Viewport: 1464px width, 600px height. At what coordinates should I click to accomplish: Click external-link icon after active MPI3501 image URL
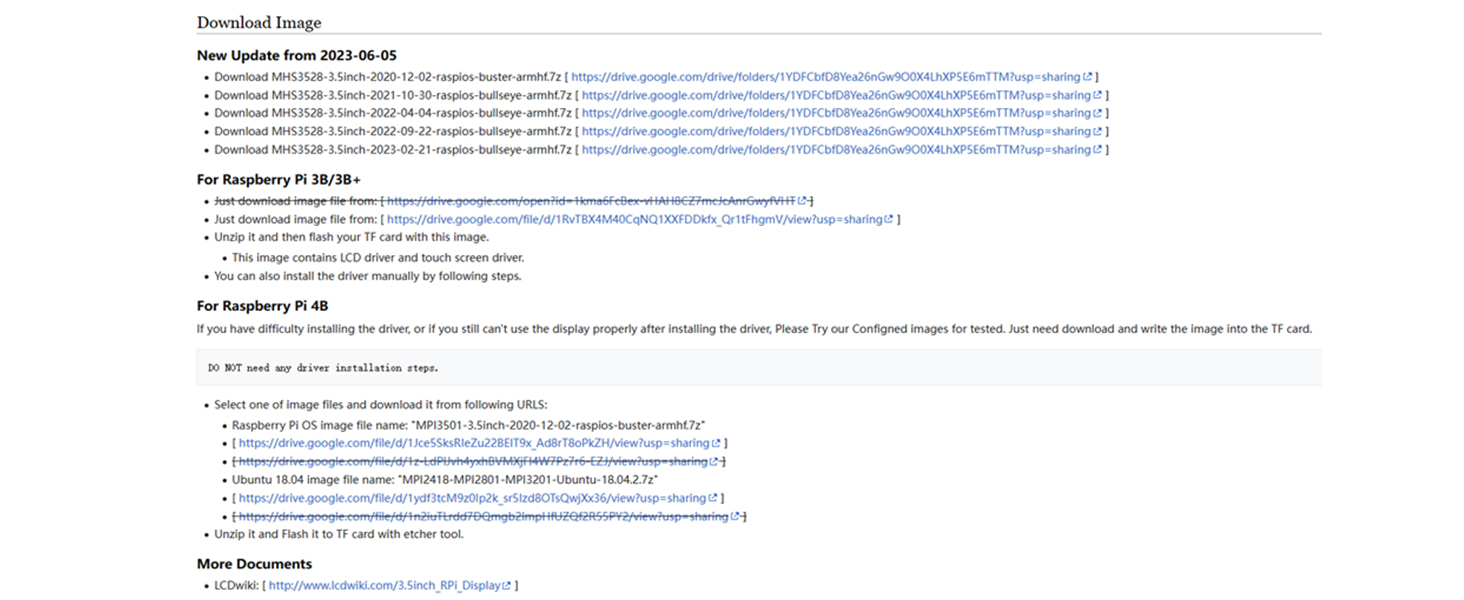pos(716,443)
